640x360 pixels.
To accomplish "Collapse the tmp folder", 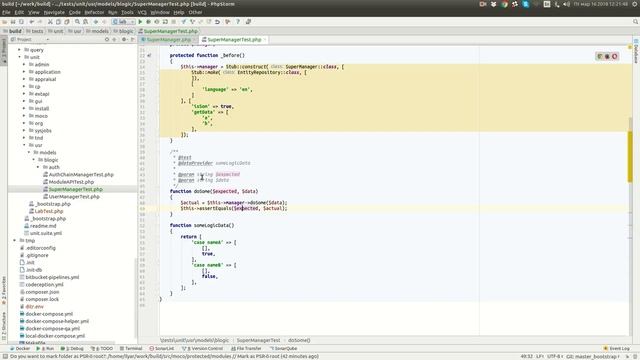I will (15, 240).
